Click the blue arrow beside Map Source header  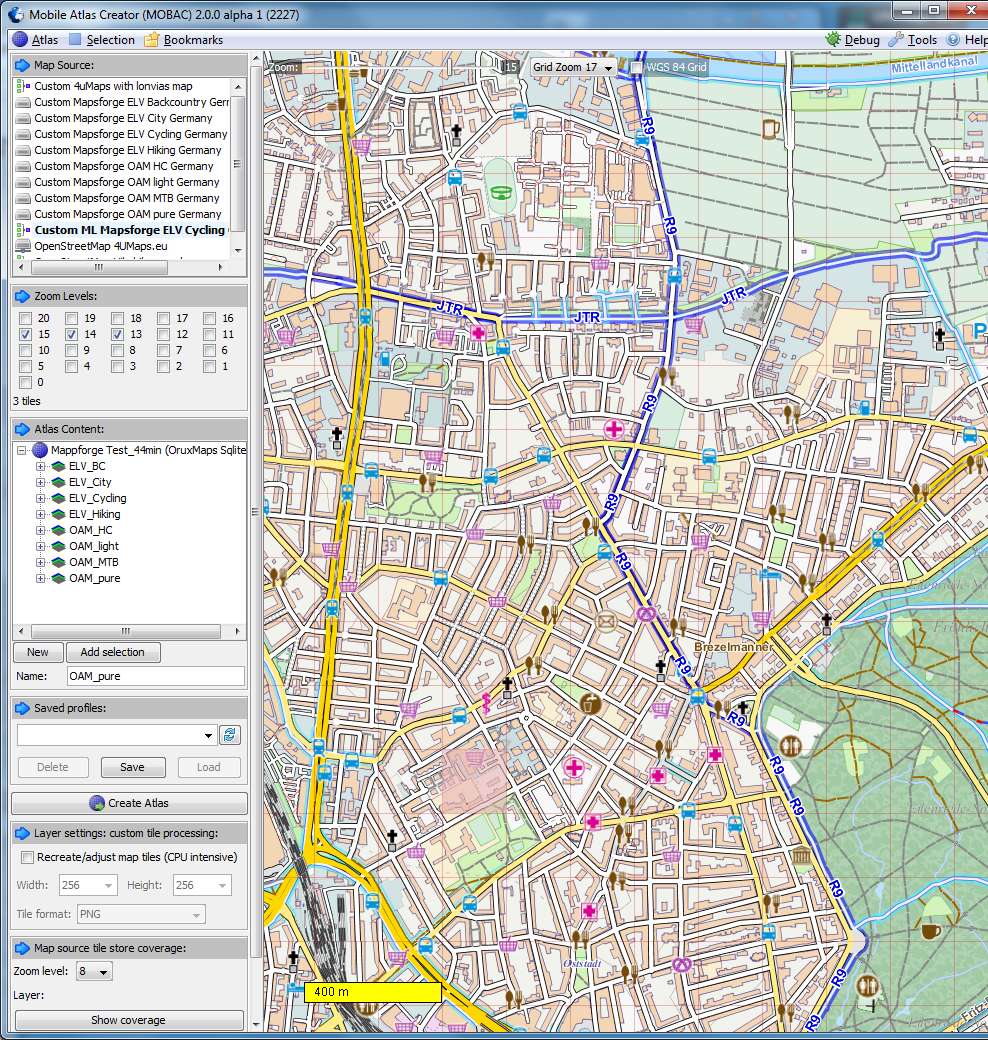tap(22, 65)
